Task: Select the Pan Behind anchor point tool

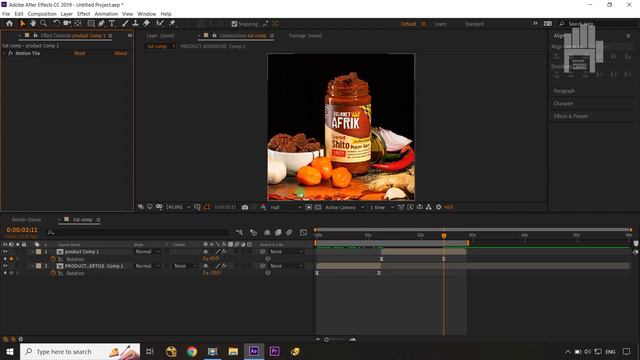Action: [x=78, y=24]
